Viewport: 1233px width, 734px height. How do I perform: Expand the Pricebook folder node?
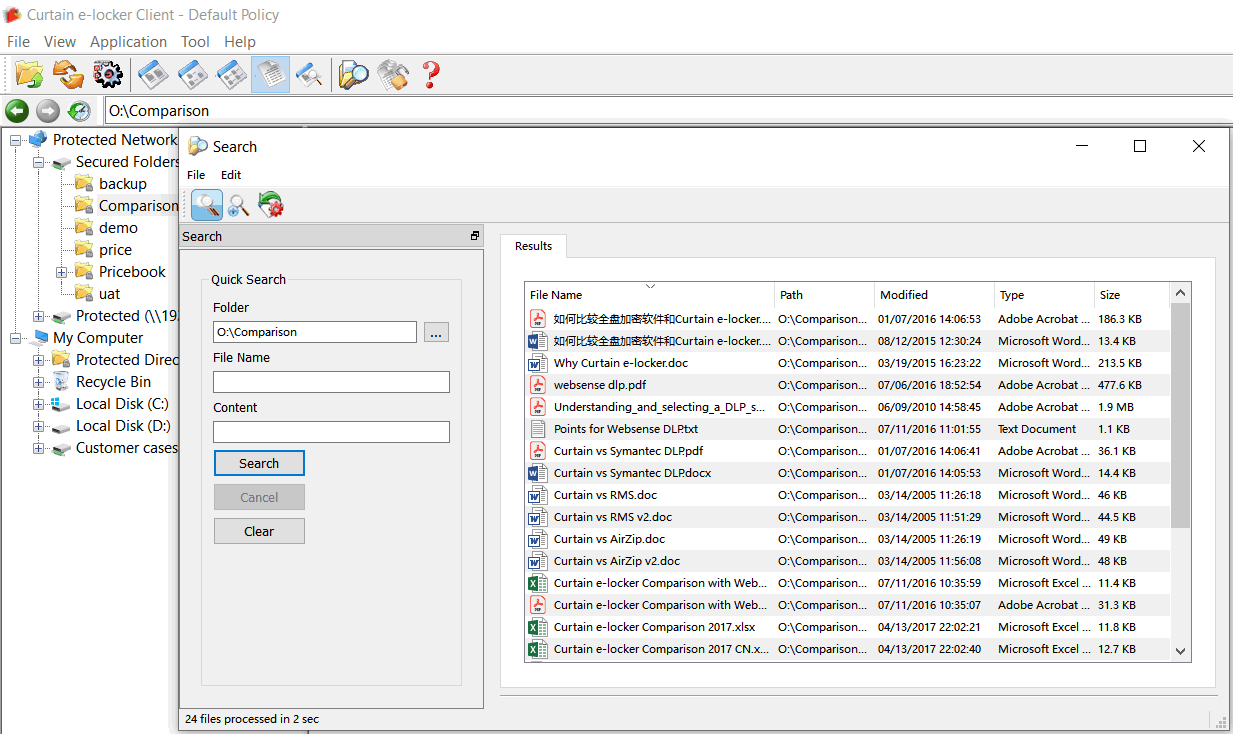coord(61,272)
